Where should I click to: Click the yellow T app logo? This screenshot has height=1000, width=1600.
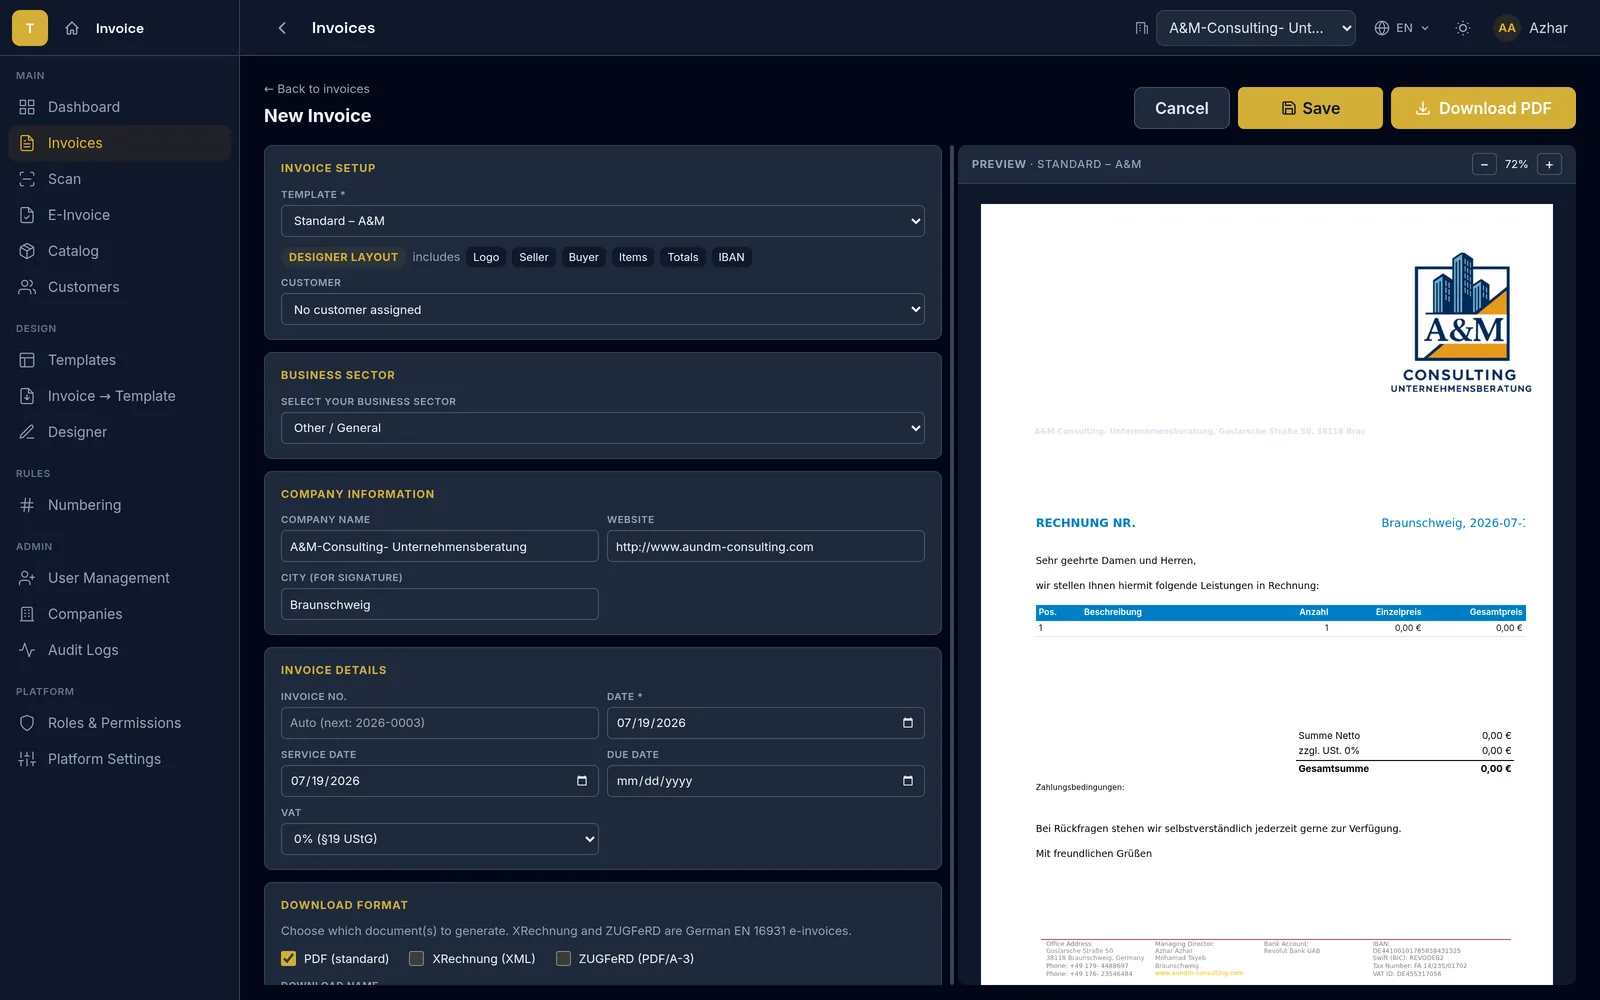tap(30, 28)
